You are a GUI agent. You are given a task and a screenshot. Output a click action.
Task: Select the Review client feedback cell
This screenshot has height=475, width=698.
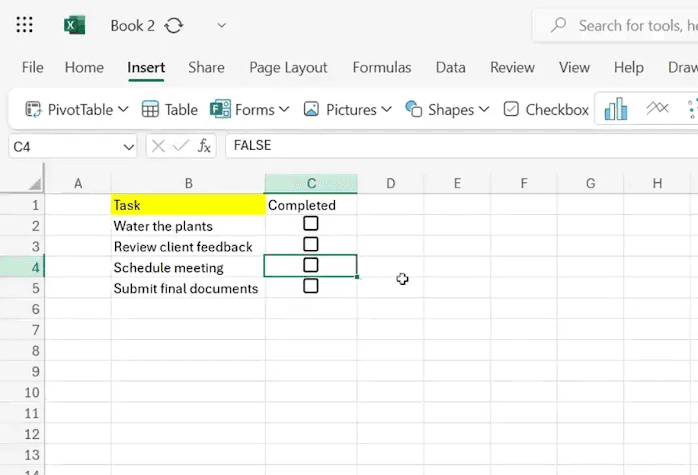coord(188,247)
